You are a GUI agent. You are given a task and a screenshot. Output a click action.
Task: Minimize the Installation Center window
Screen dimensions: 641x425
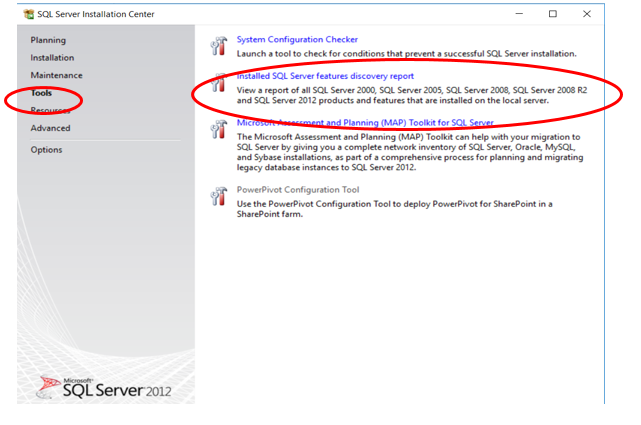[519, 14]
